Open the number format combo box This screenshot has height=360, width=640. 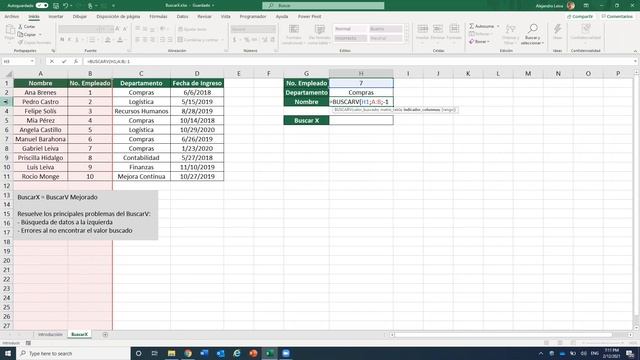(x=253, y=29)
